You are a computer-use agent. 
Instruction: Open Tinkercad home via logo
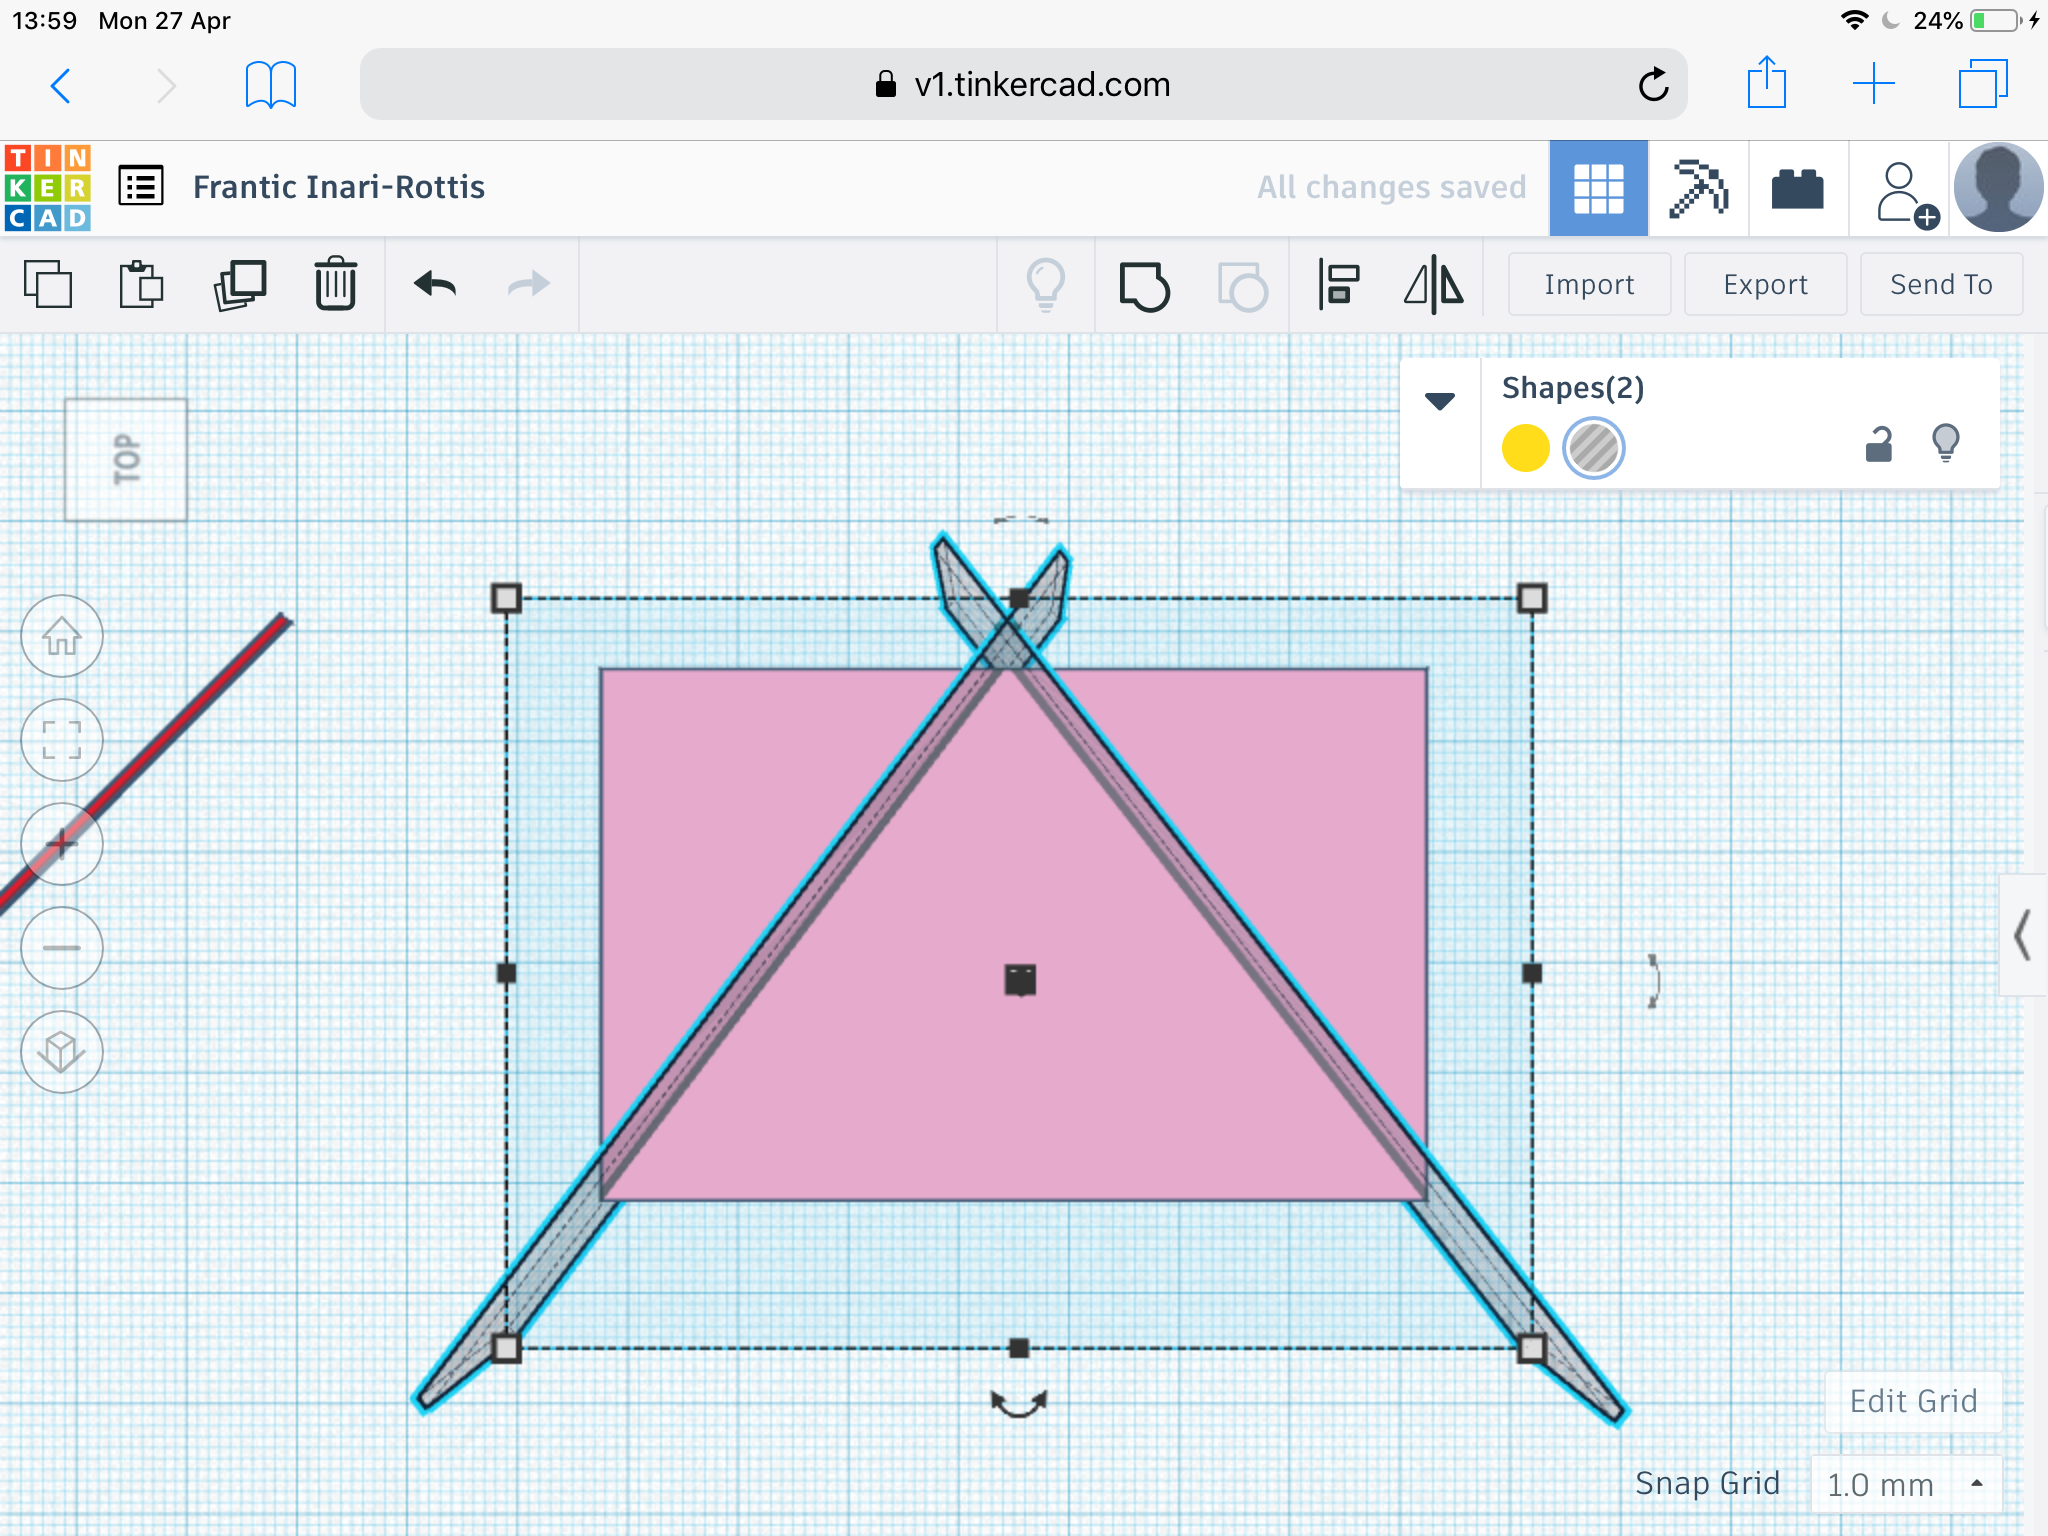coord(48,187)
